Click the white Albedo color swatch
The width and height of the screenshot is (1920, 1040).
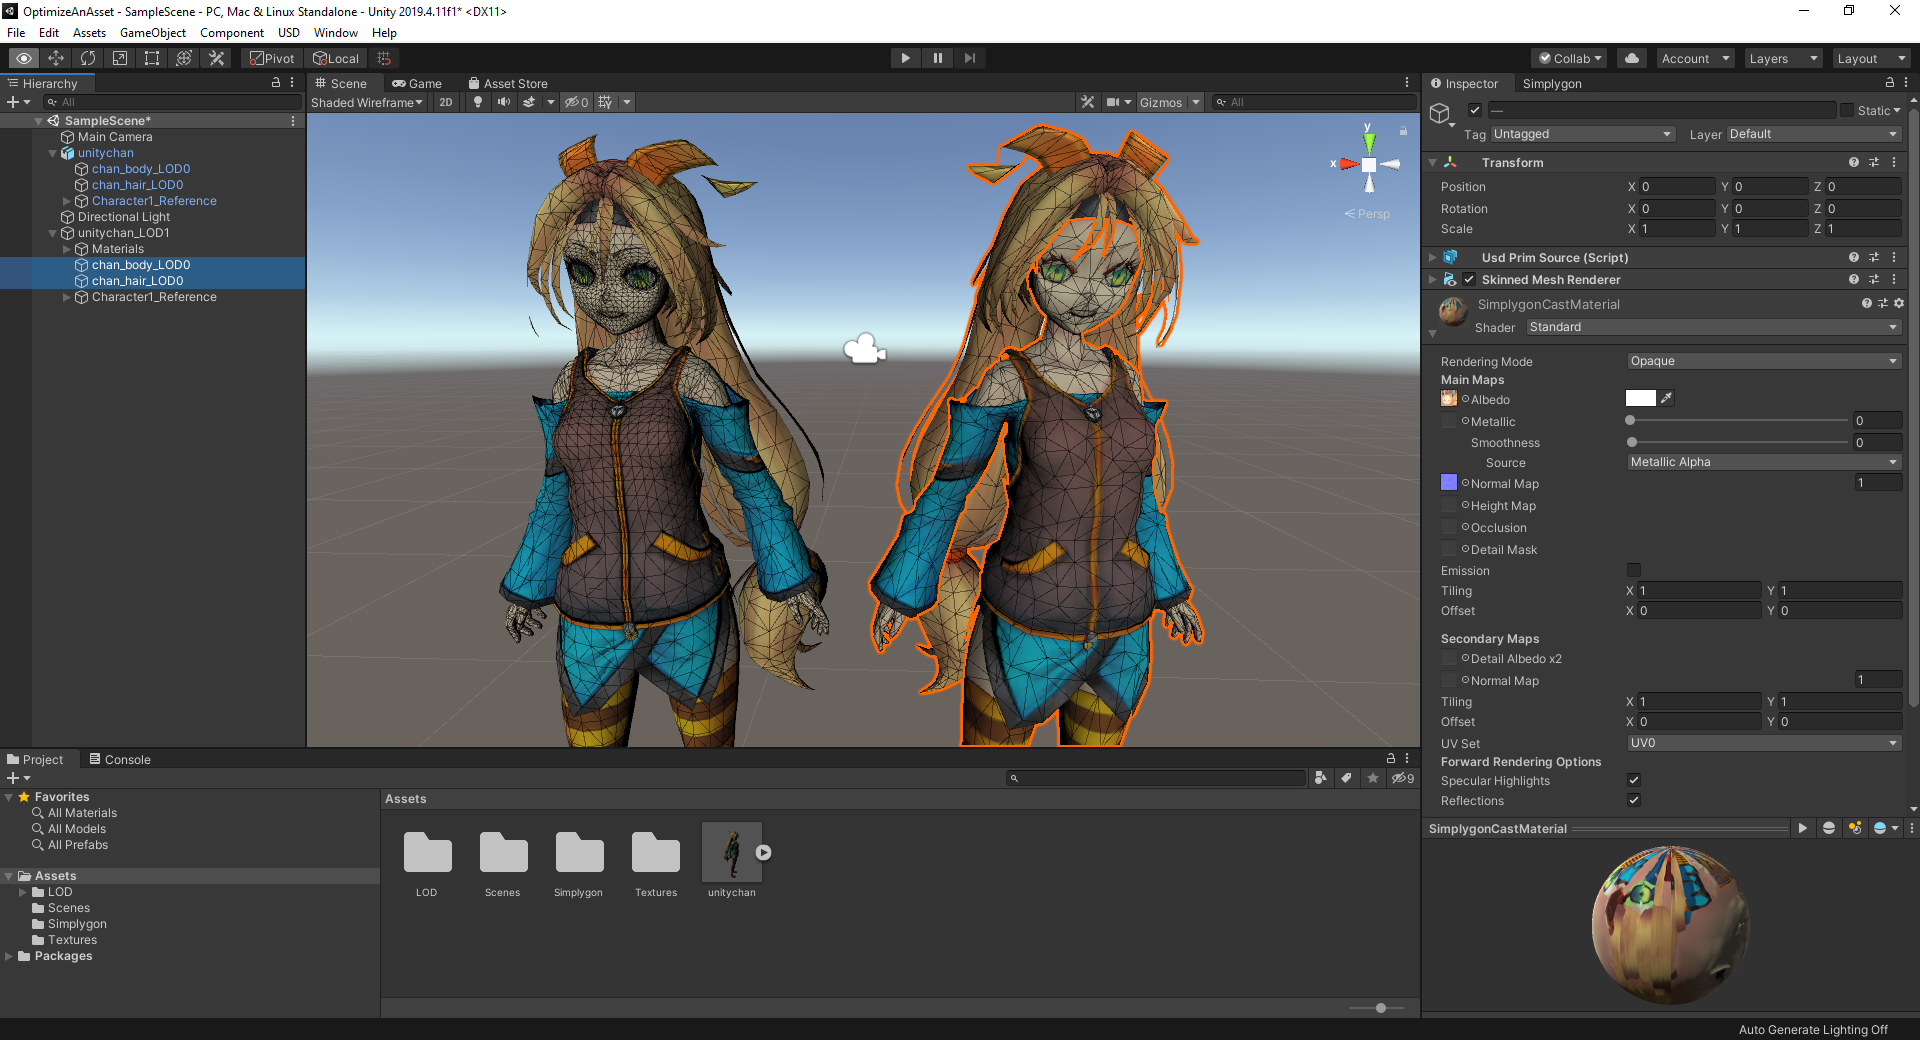pyautogui.click(x=1641, y=397)
